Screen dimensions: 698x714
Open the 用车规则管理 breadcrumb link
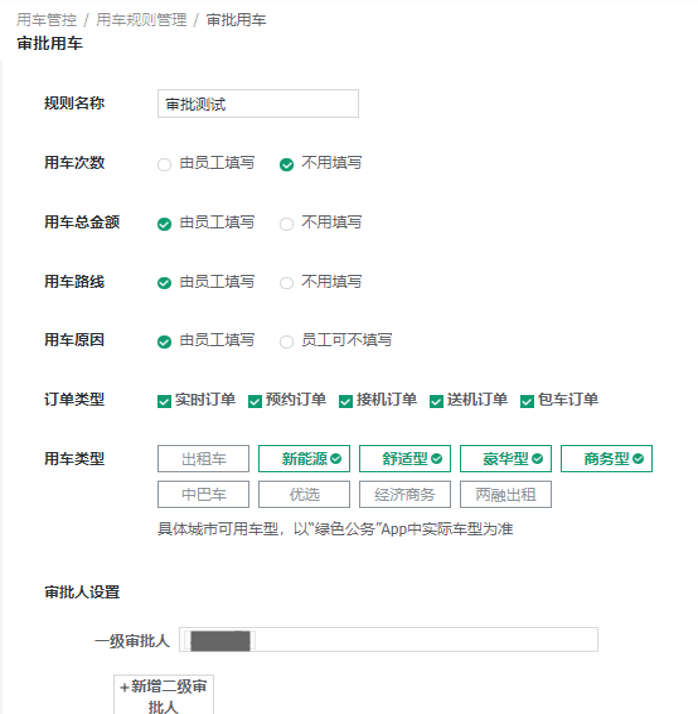point(142,19)
